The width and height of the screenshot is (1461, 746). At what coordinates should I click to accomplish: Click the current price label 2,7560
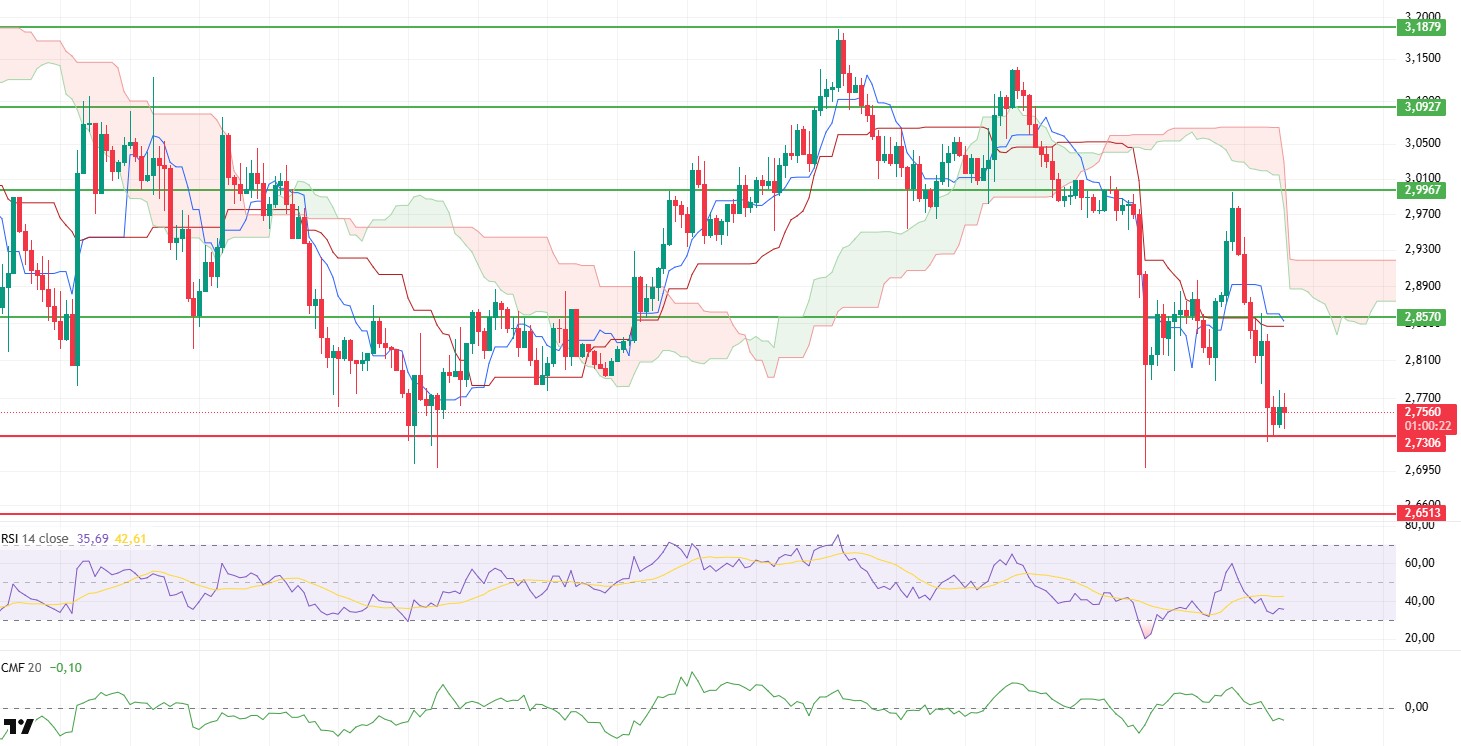pos(1422,411)
